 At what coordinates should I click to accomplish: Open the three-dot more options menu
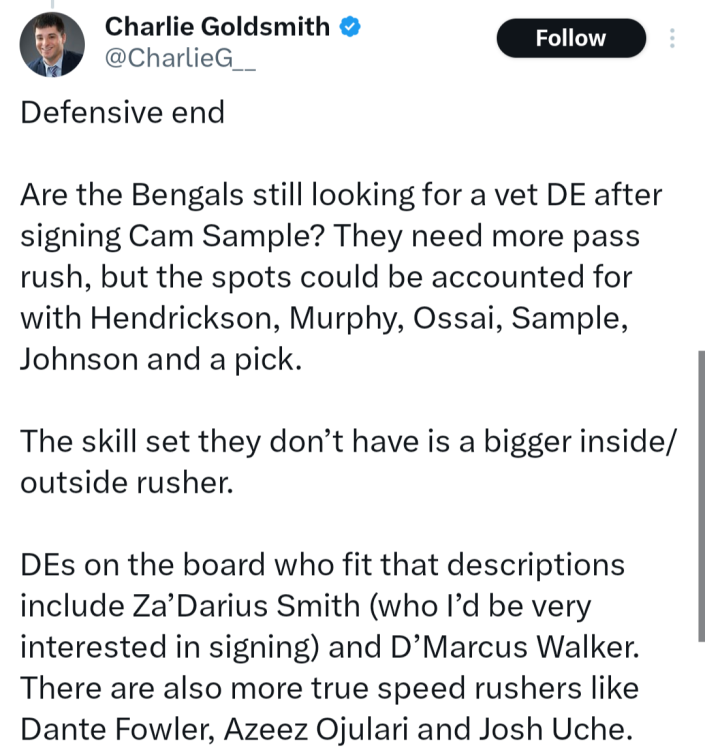point(672,38)
